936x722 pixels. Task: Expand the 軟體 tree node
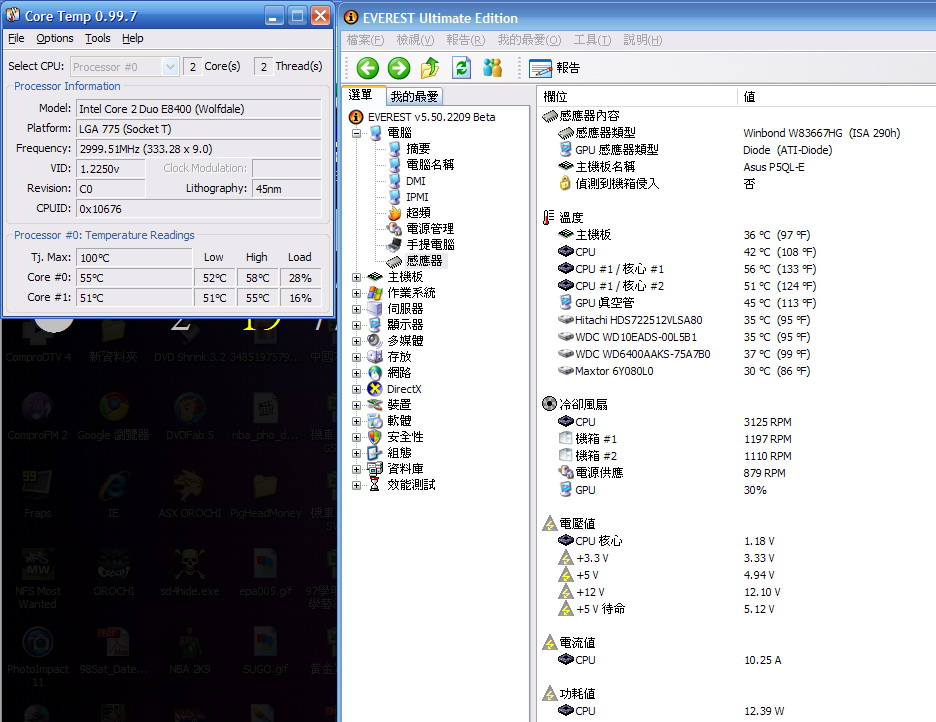coord(356,421)
